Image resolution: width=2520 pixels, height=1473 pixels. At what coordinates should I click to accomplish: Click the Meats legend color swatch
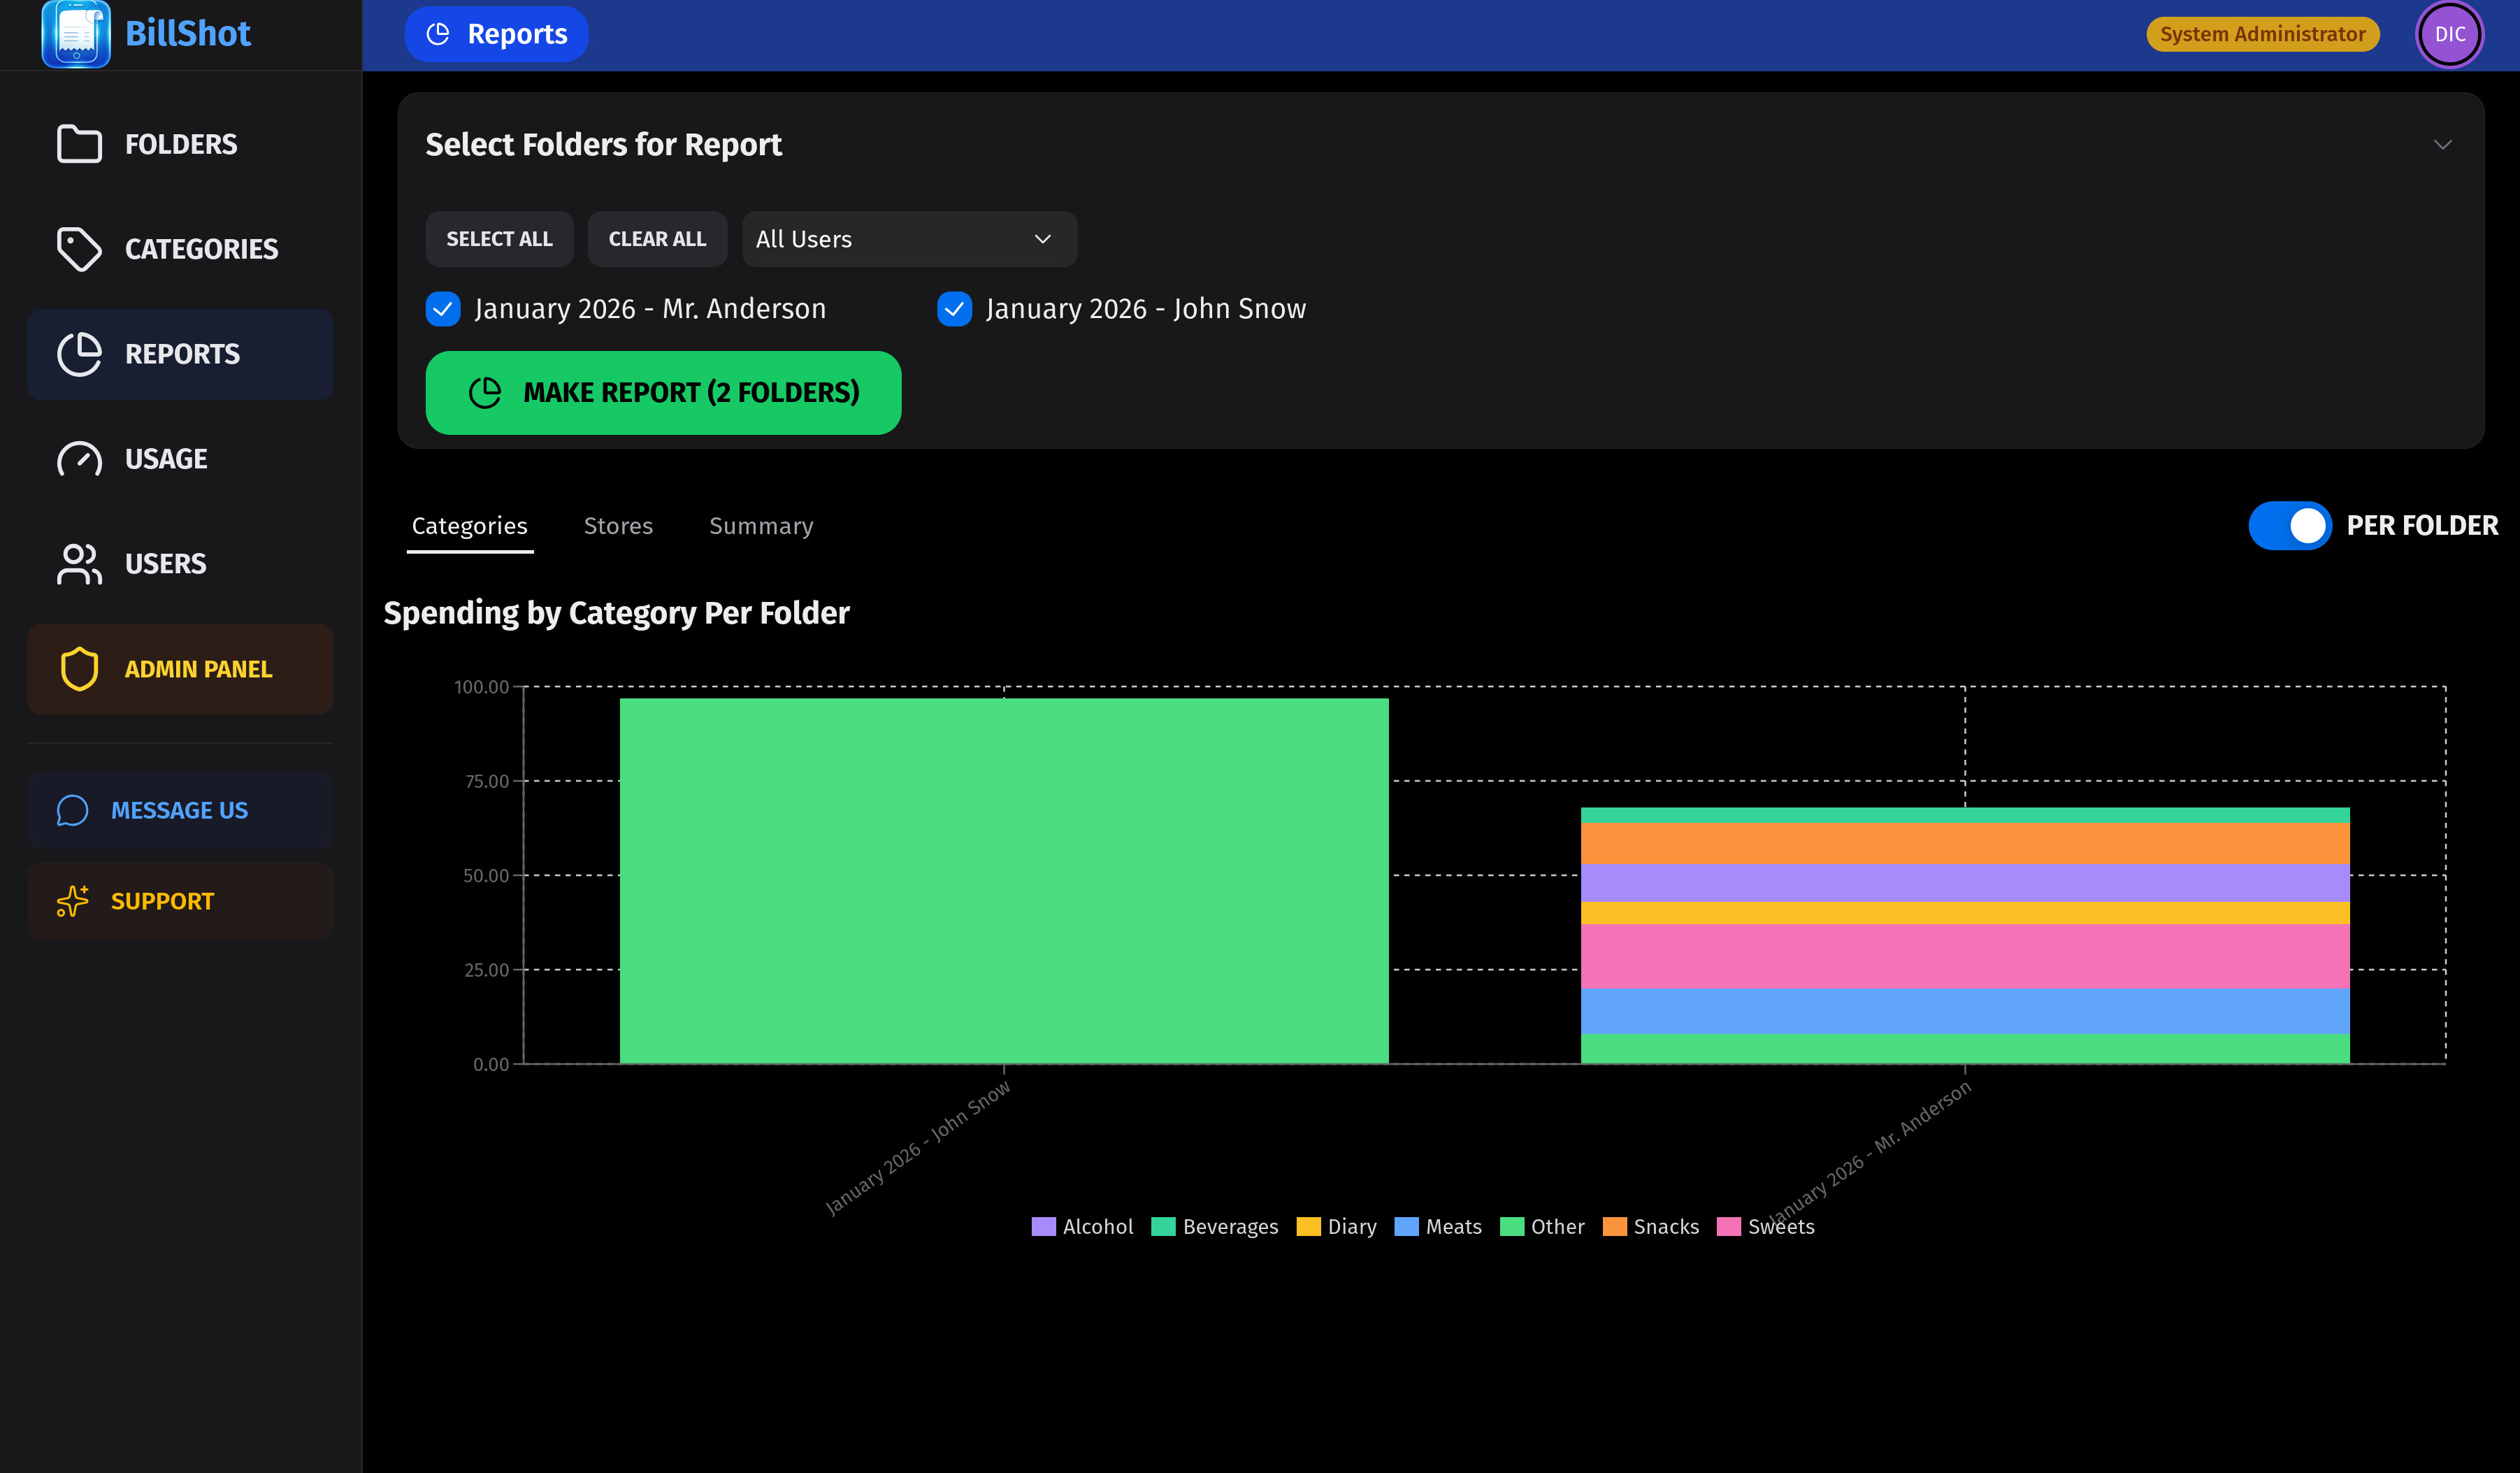[x=1406, y=1226]
